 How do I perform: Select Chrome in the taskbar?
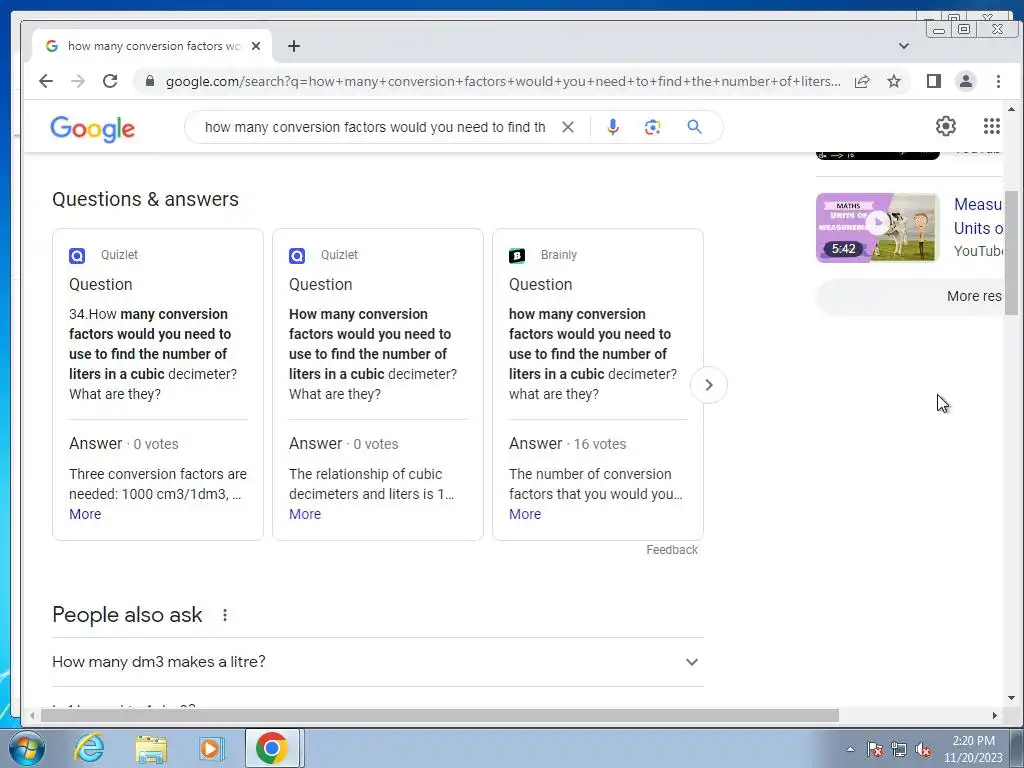coord(272,748)
